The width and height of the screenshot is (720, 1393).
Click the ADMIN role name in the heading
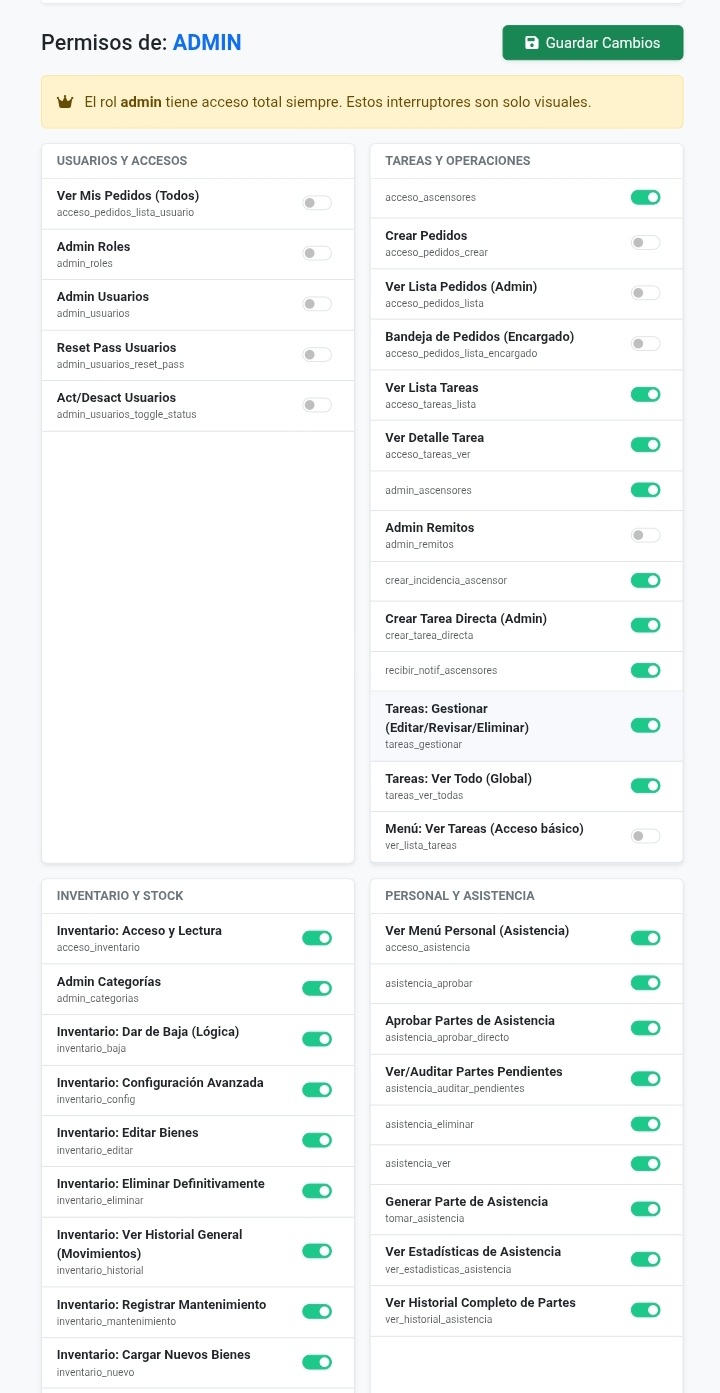206,42
